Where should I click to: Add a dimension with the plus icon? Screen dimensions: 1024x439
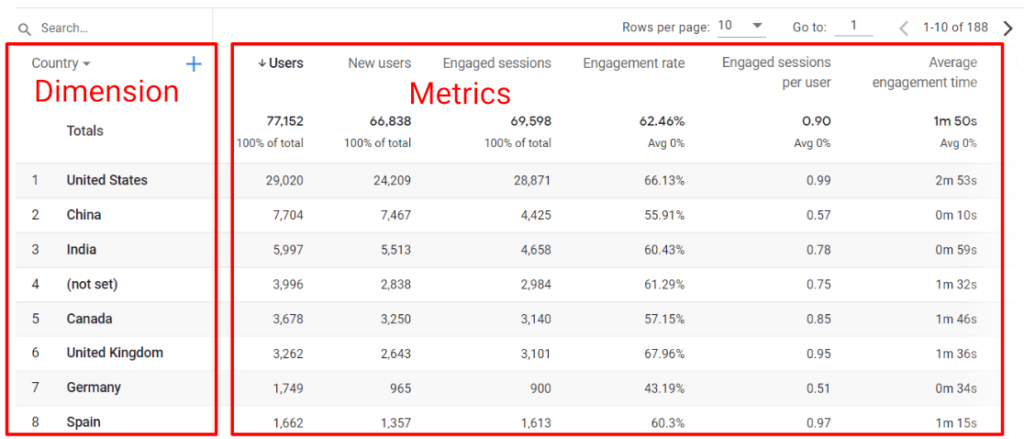tap(194, 64)
